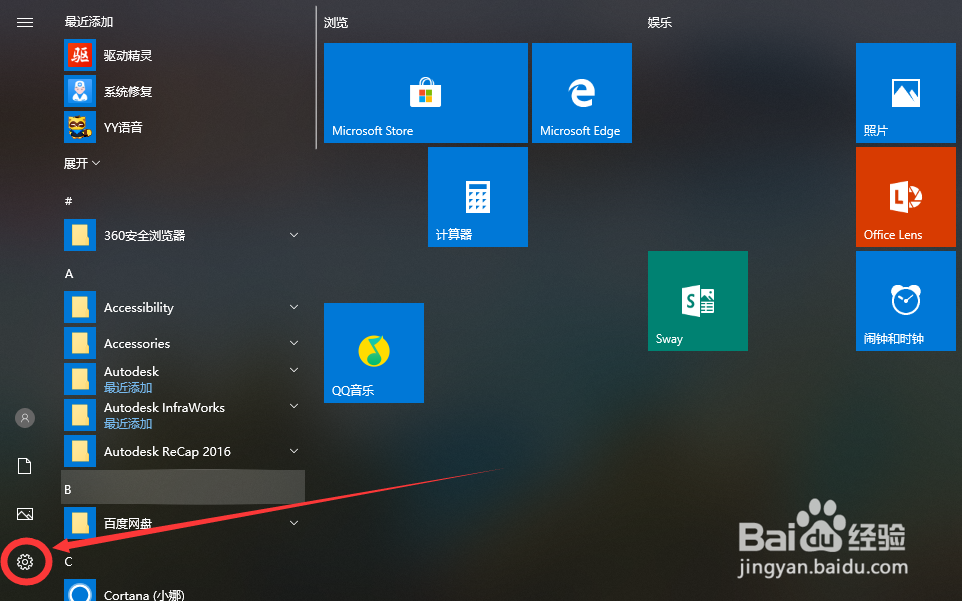Expand the 百度网盘 folder chevron
The width and height of the screenshot is (962, 601).
pyautogui.click(x=294, y=523)
